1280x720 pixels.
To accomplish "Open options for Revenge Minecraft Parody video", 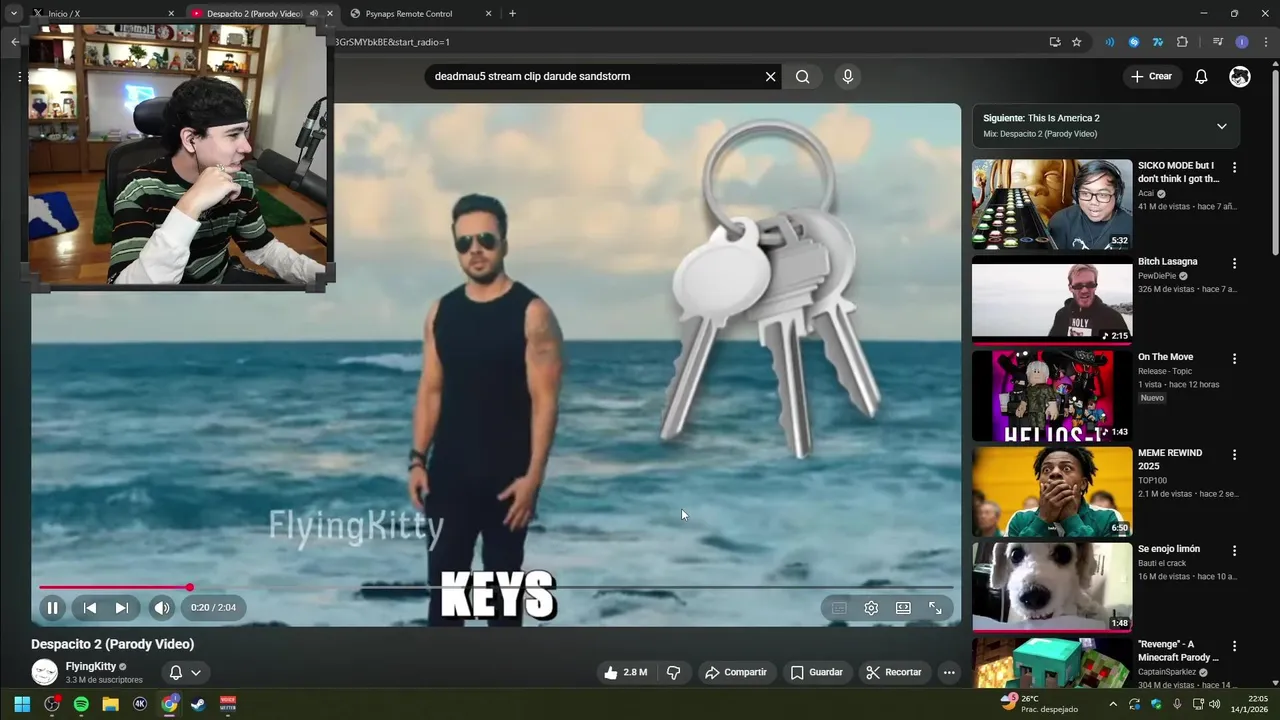I will tap(1234, 646).
